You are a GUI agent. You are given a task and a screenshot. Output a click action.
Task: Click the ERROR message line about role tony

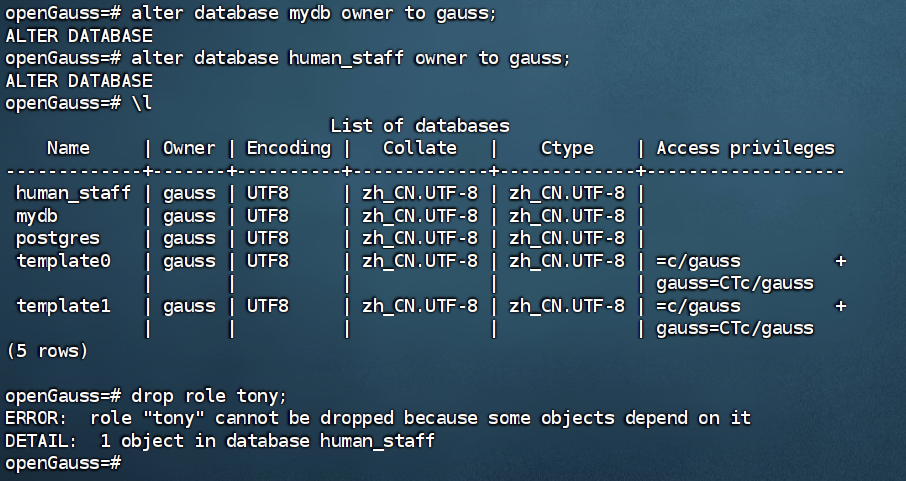coord(377,417)
